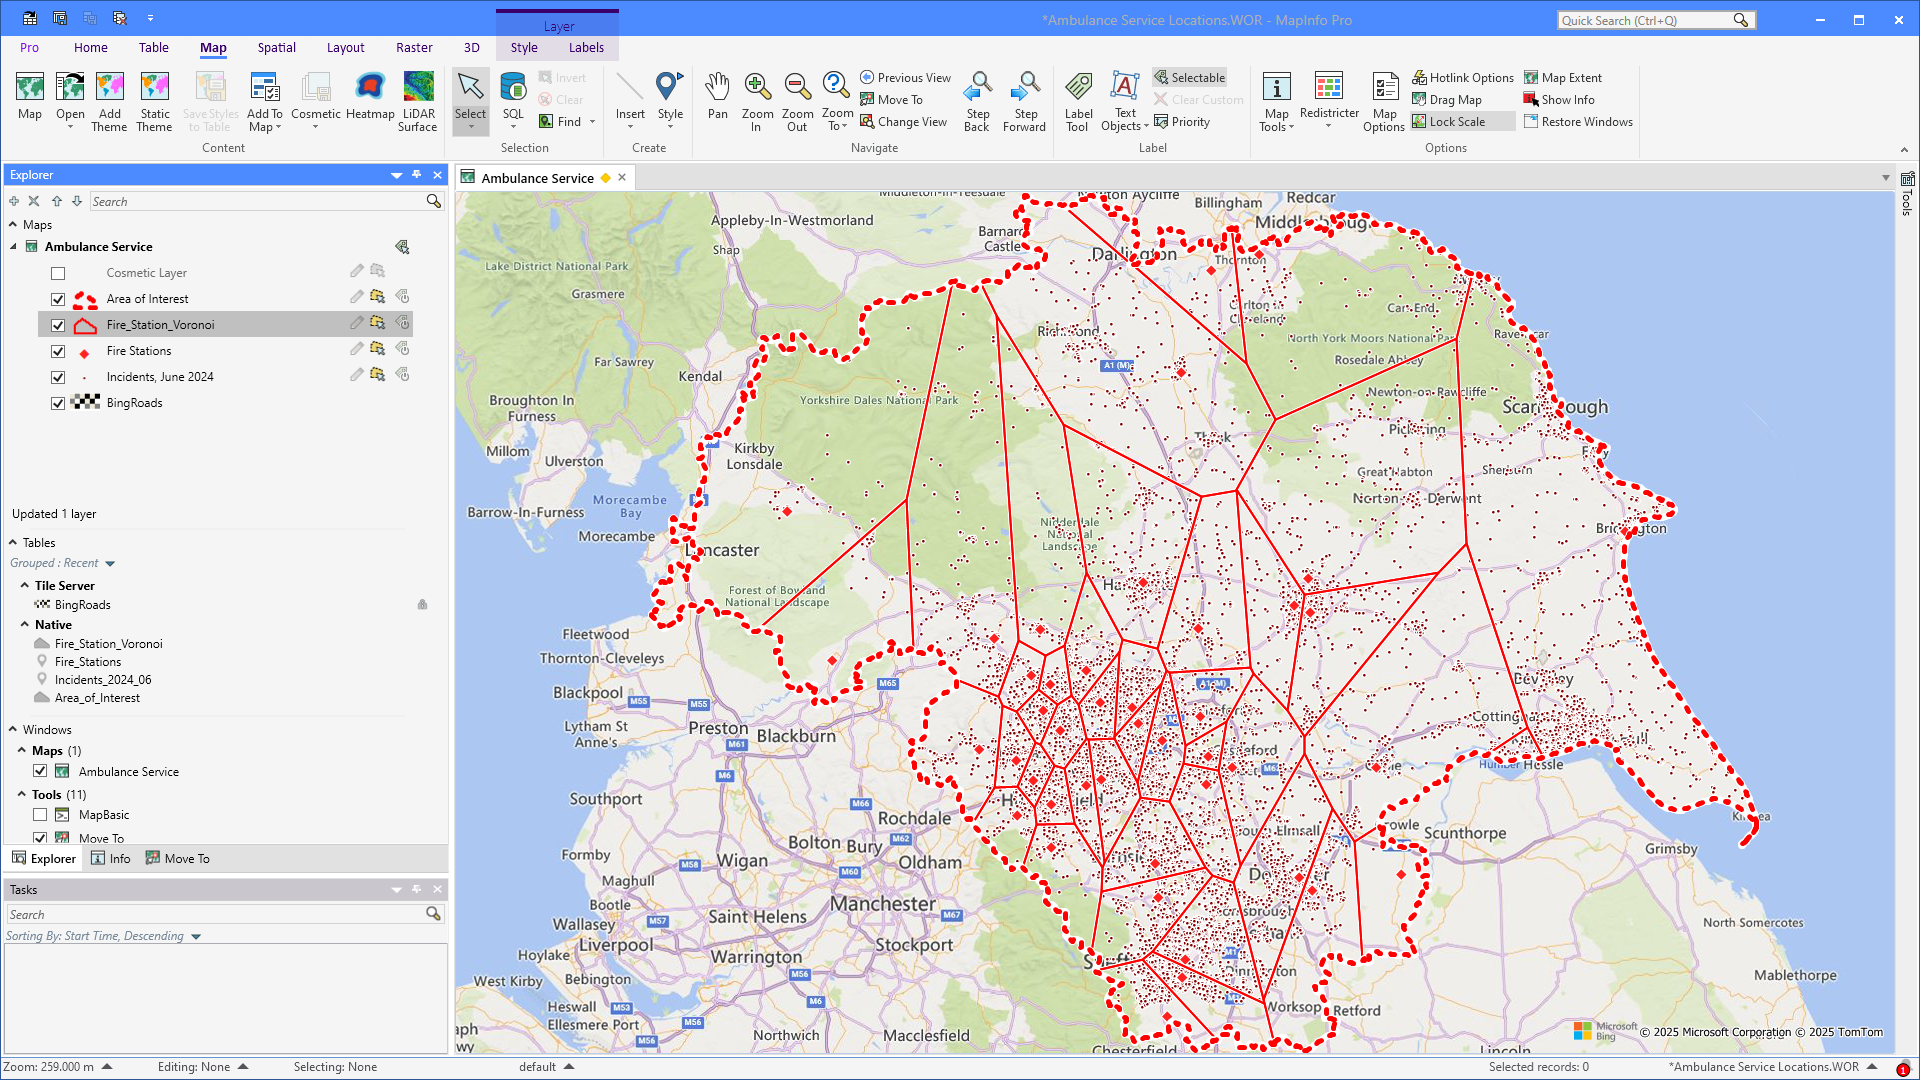1920x1080 pixels.
Task: Uncheck the BingRoads layer checkbox
Action: click(58, 404)
